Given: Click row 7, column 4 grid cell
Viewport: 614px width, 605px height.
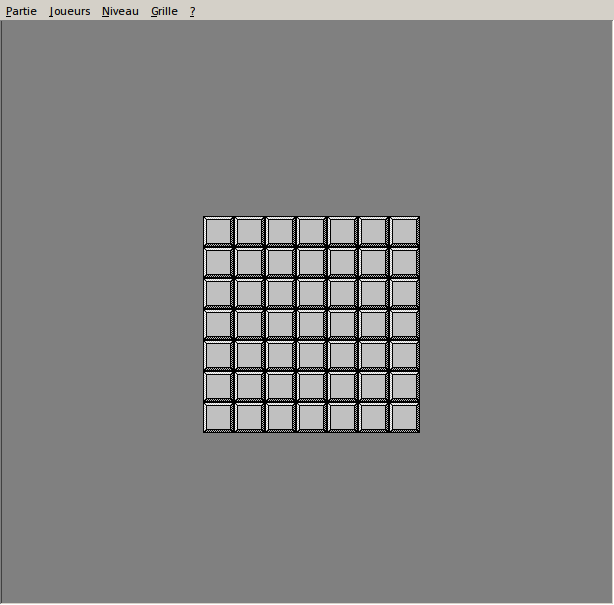Looking at the screenshot, I should 311,417.
